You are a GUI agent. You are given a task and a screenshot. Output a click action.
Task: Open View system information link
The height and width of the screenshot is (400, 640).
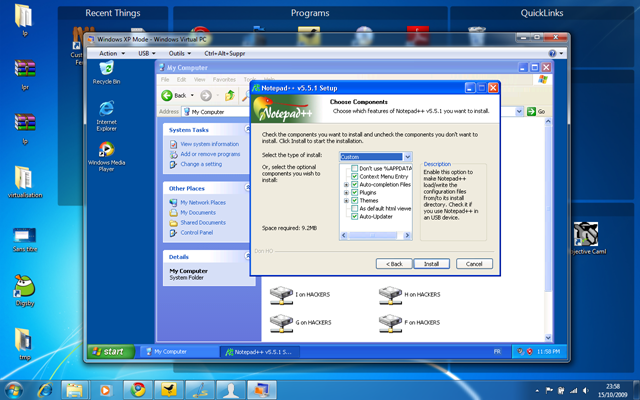[x=209, y=144]
